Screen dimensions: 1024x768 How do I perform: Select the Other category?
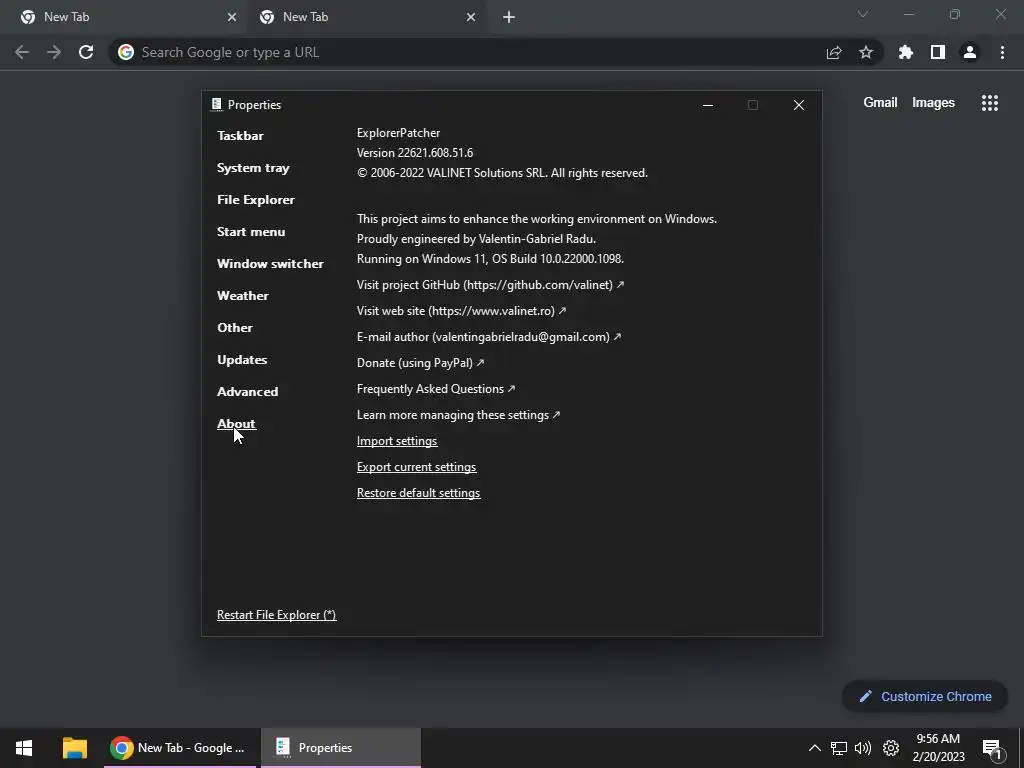click(x=234, y=328)
